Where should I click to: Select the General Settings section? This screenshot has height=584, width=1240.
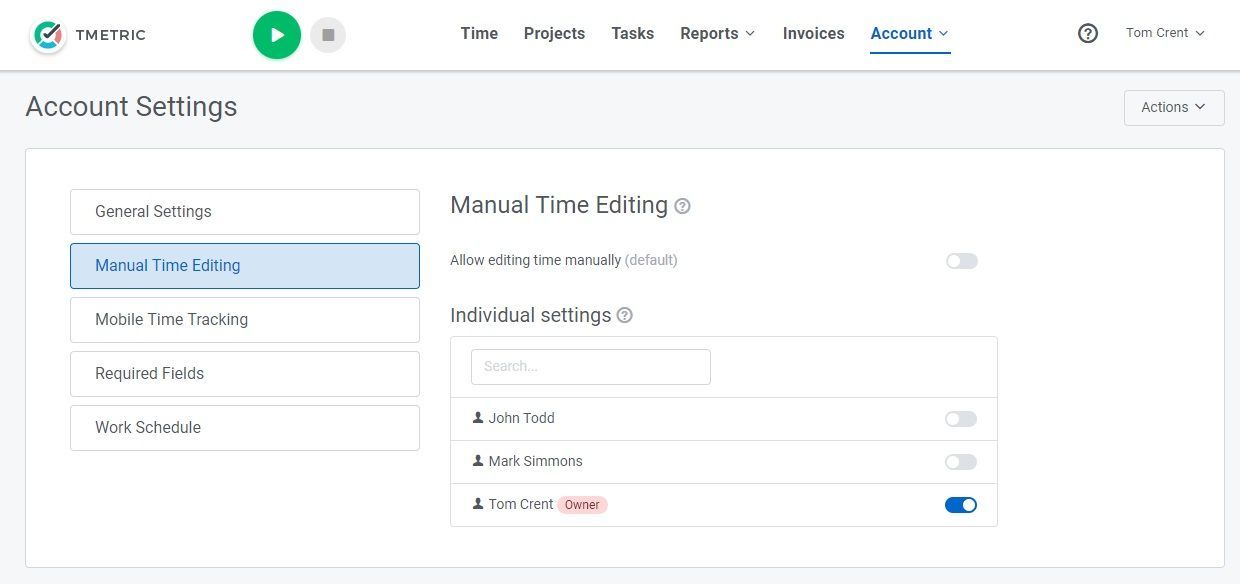click(245, 212)
